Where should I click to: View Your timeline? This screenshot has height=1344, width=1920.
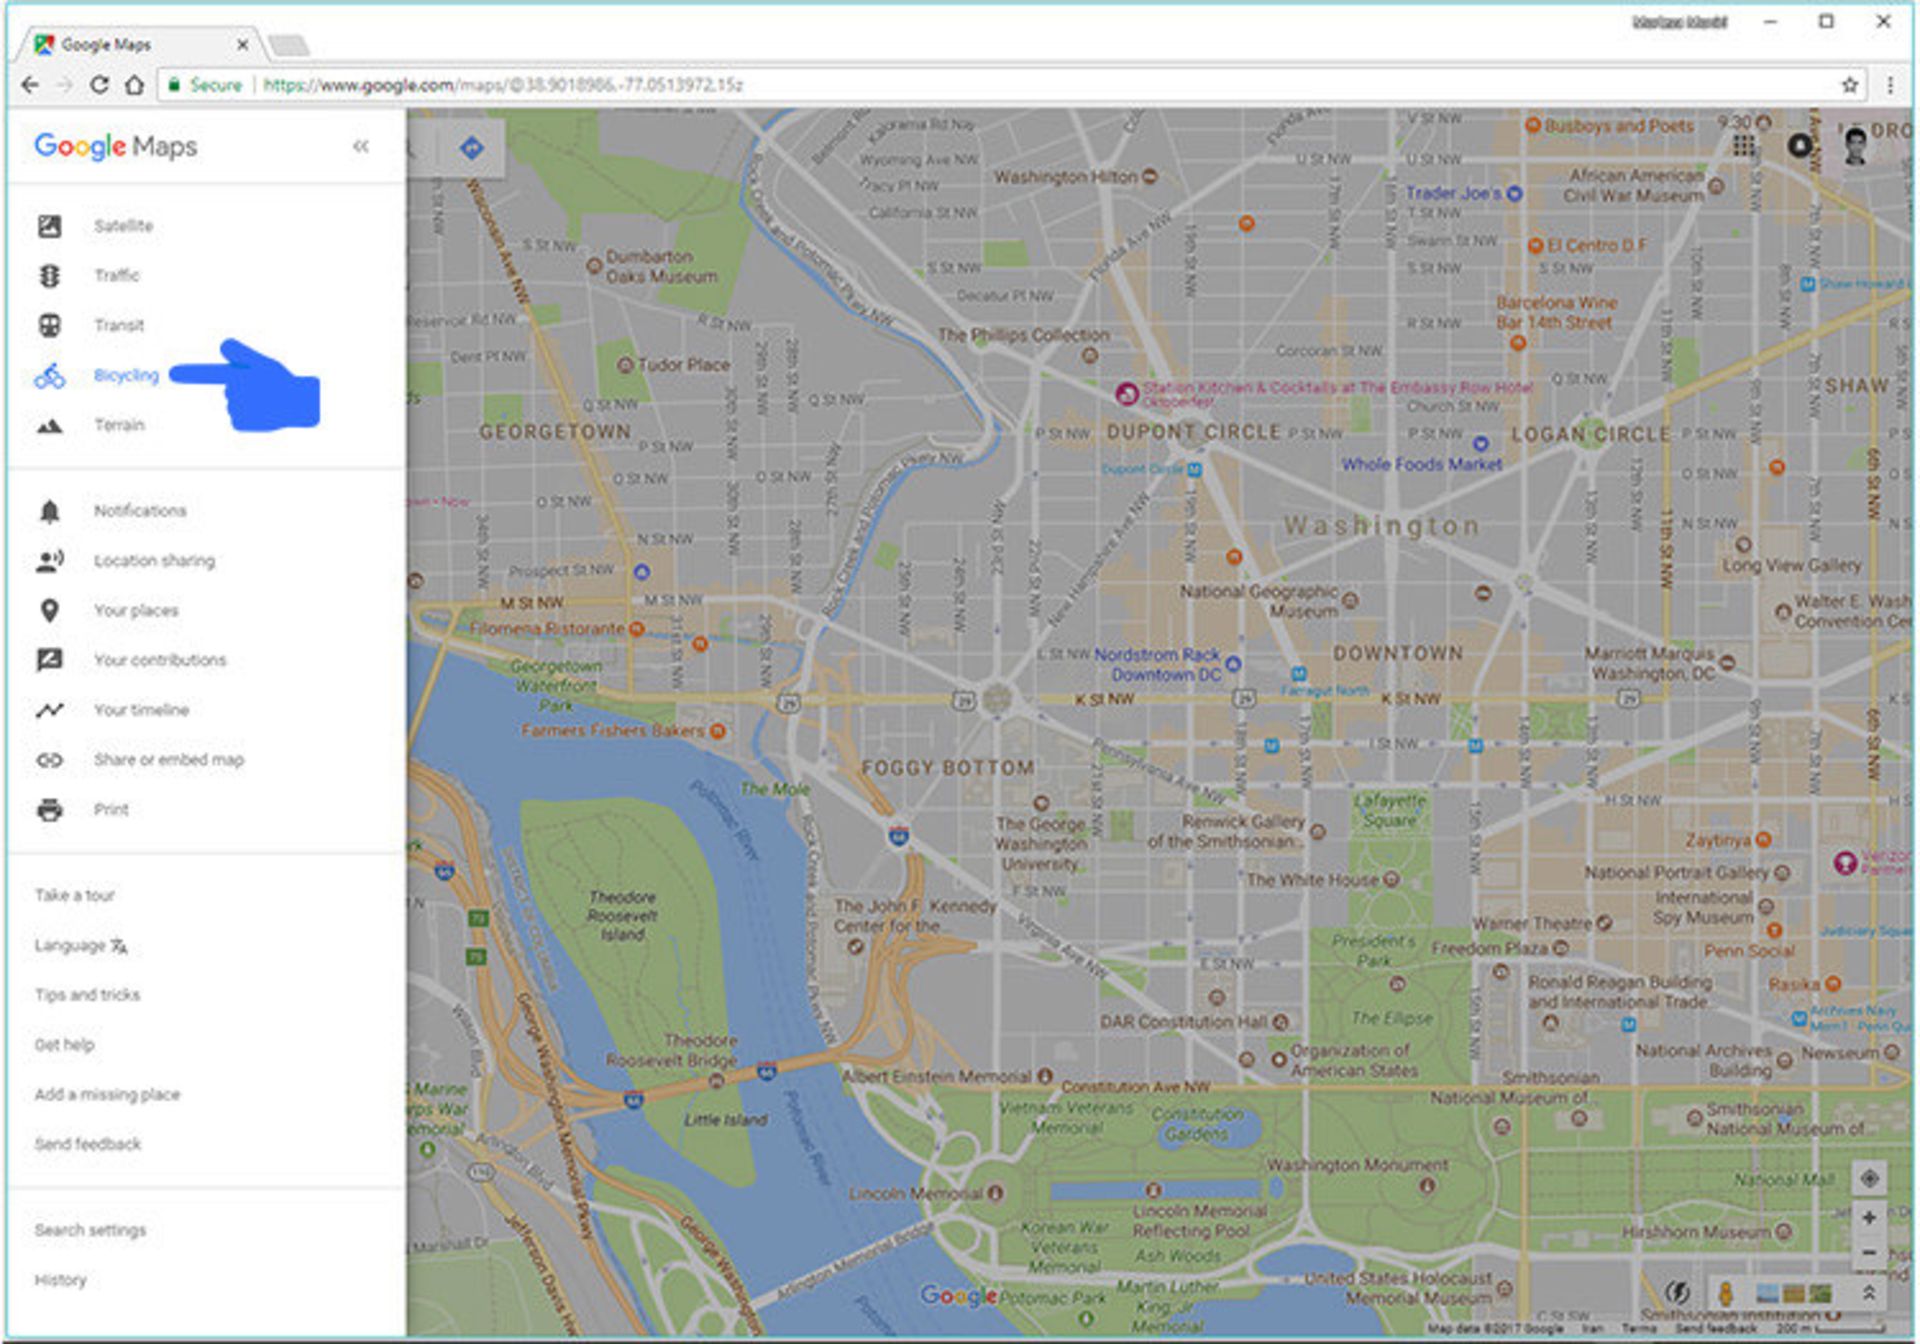pos(141,710)
